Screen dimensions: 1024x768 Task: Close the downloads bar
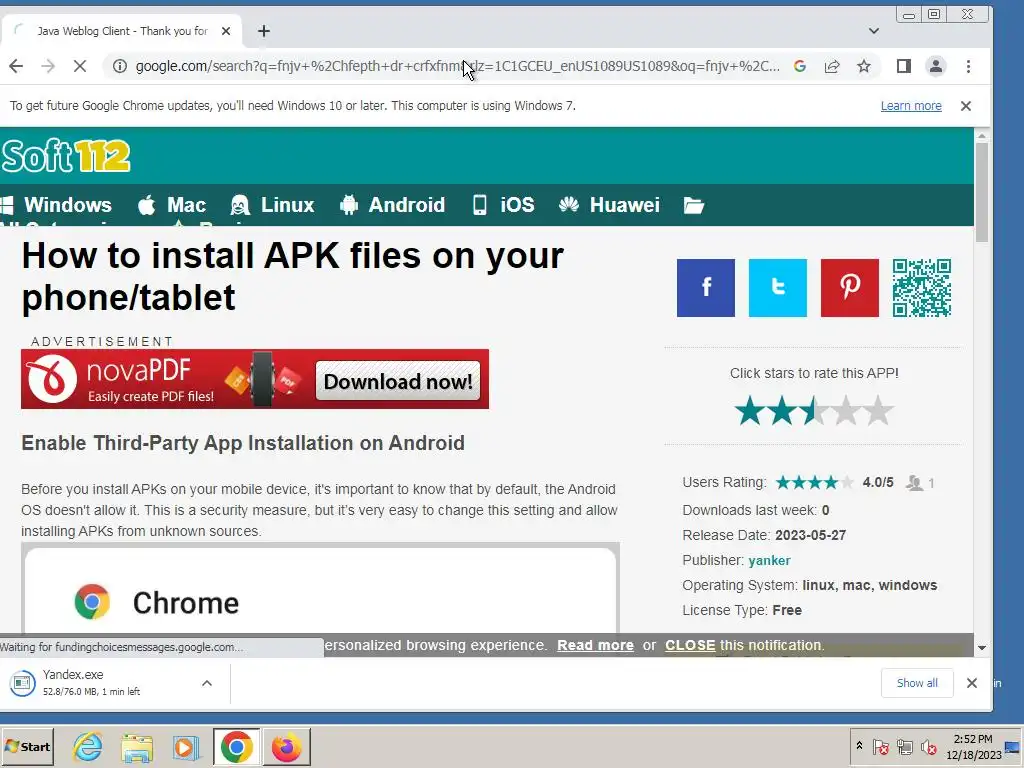972,683
